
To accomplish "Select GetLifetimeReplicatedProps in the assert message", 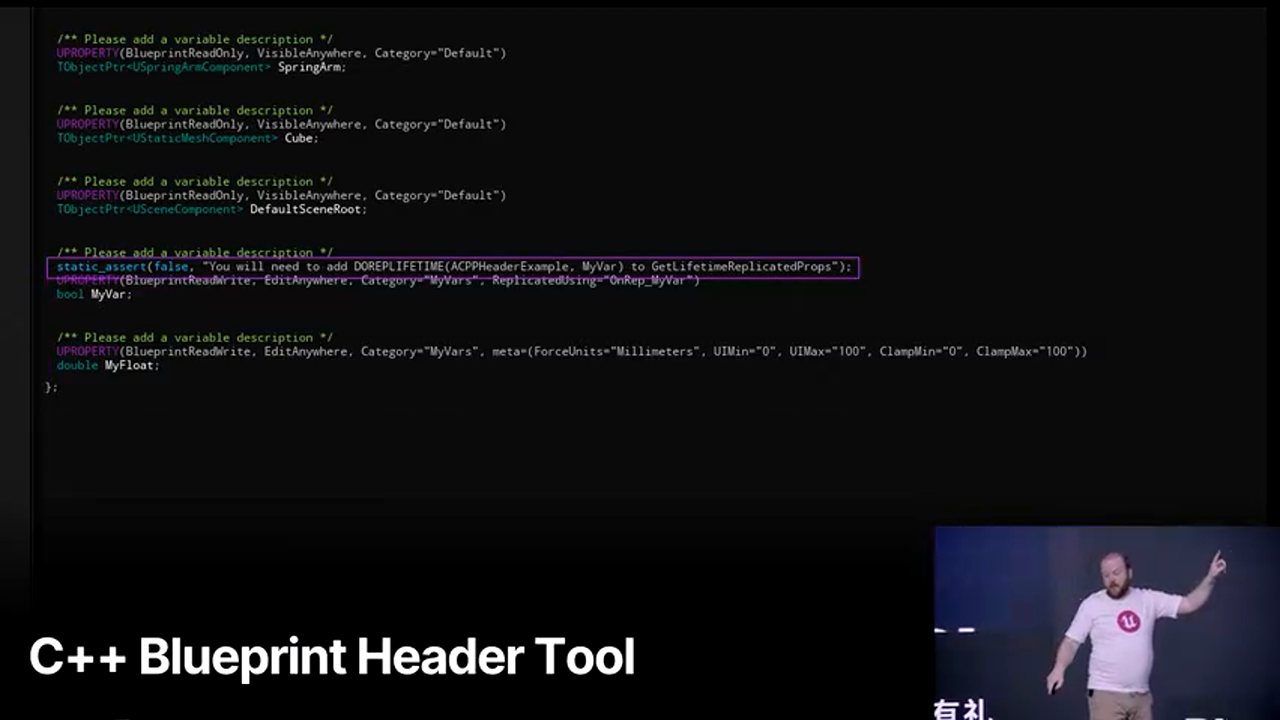I will click(x=741, y=267).
